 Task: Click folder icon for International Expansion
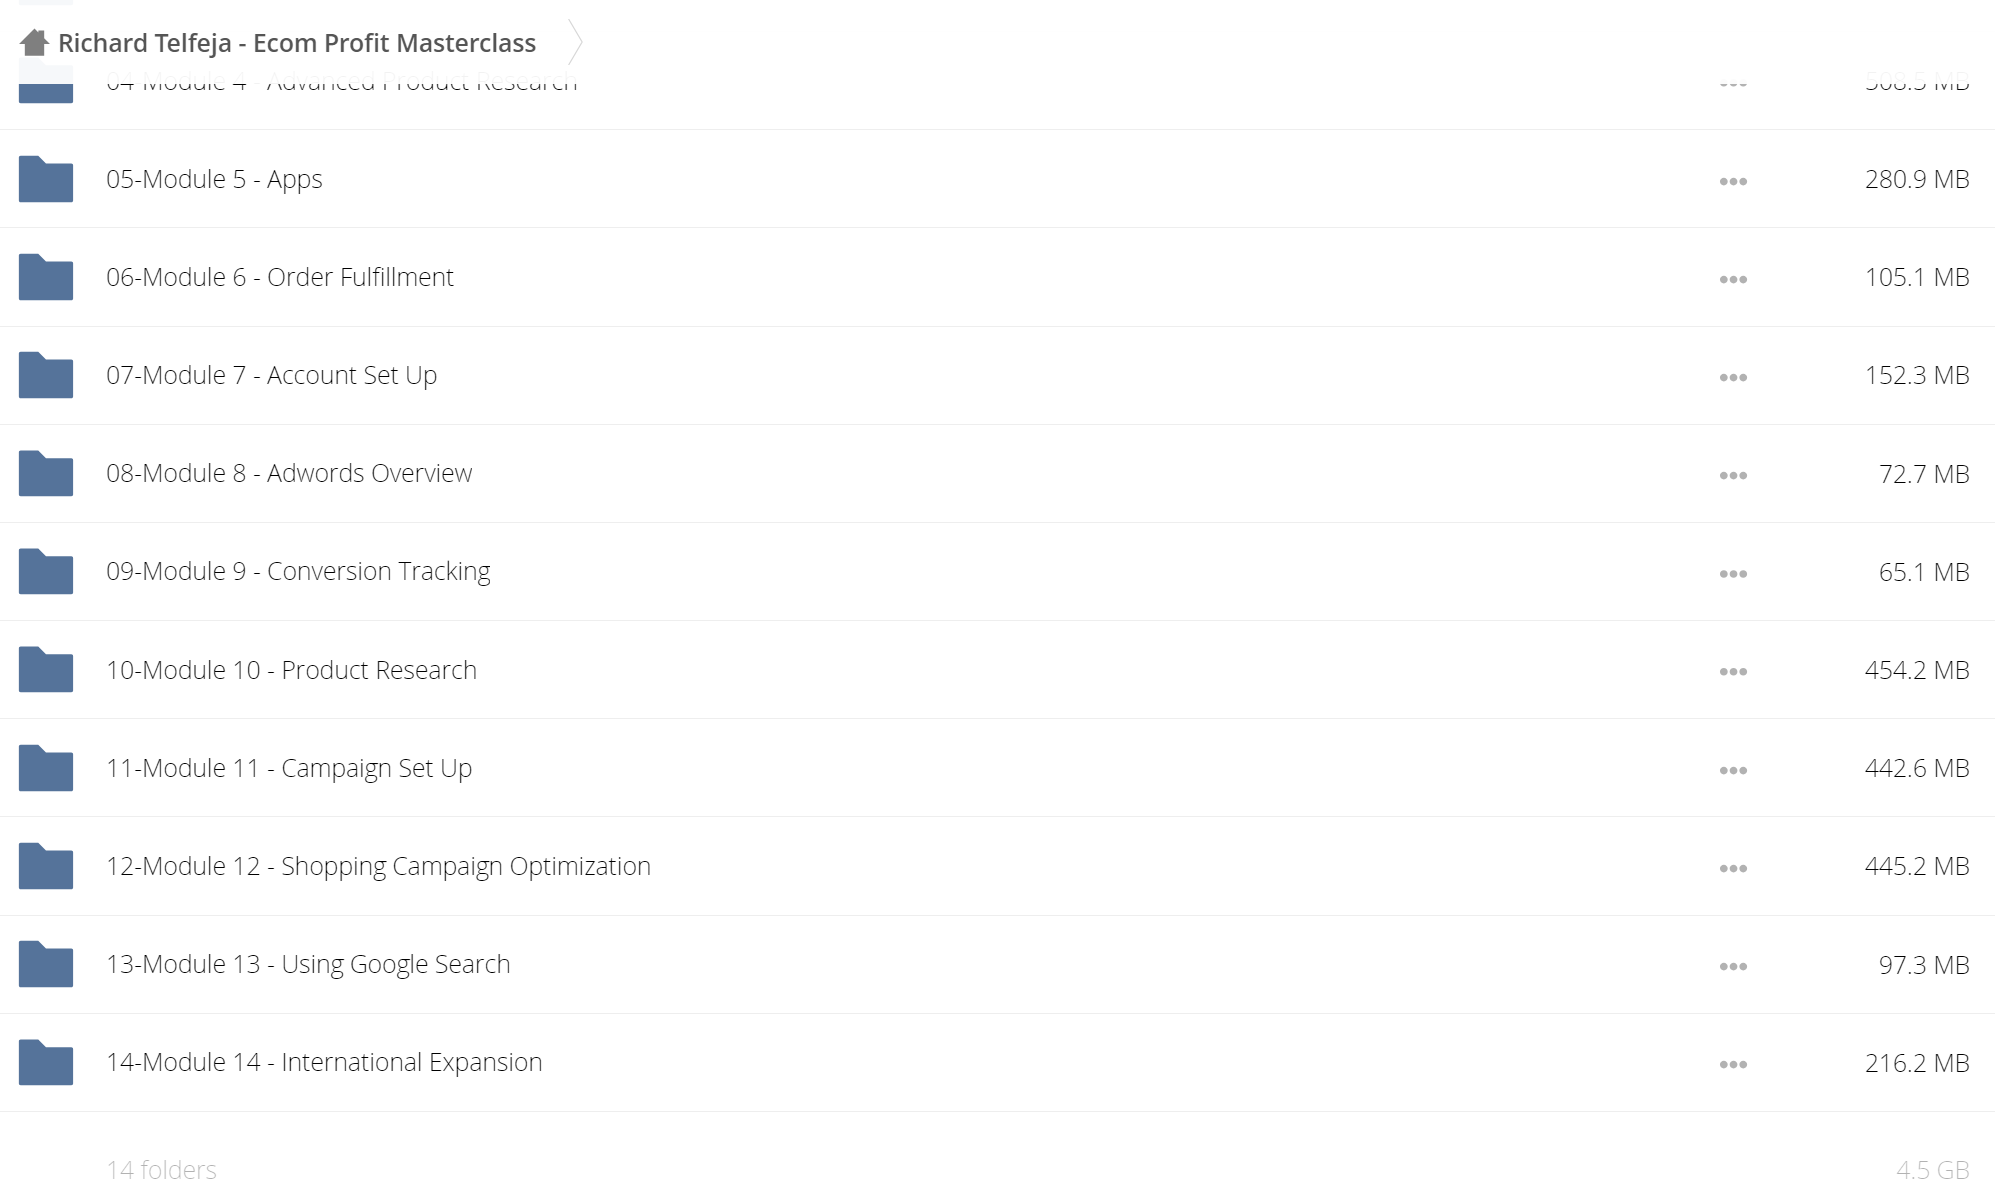(x=46, y=1062)
